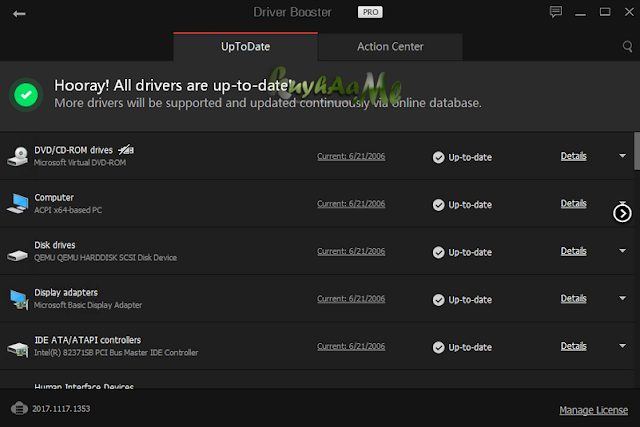The width and height of the screenshot is (640, 427).
Task: Click the crossed-out badge beside DVD/CD-ROM drives
Action: click(x=126, y=150)
